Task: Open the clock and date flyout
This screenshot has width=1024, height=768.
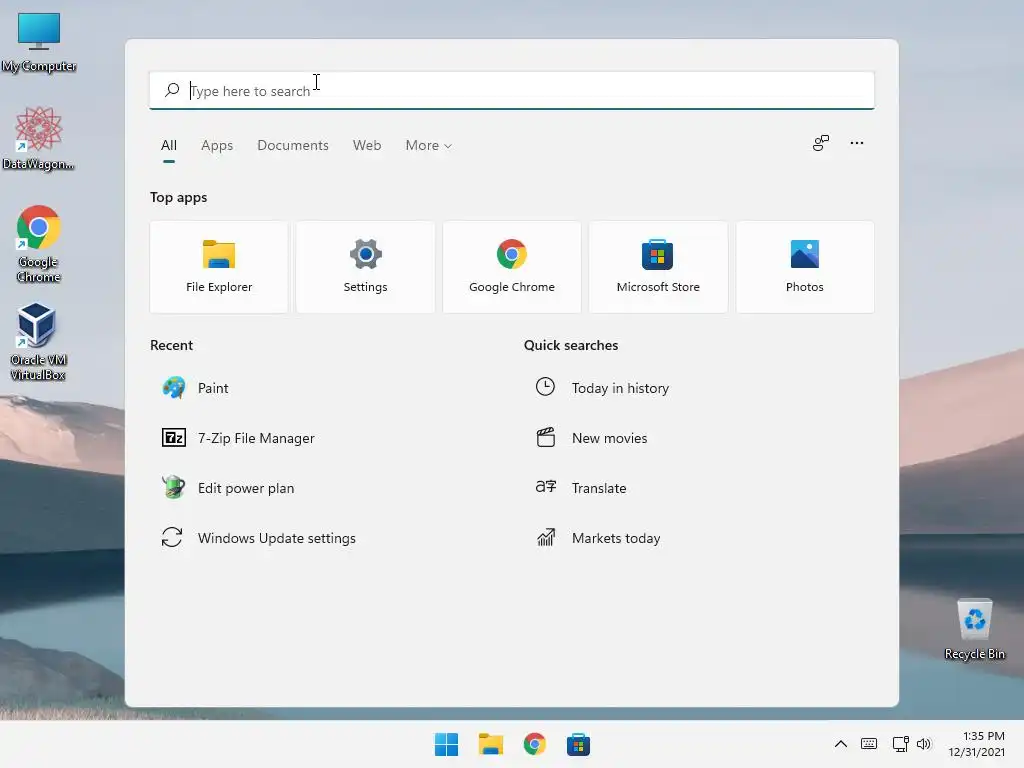Action: (977, 744)
